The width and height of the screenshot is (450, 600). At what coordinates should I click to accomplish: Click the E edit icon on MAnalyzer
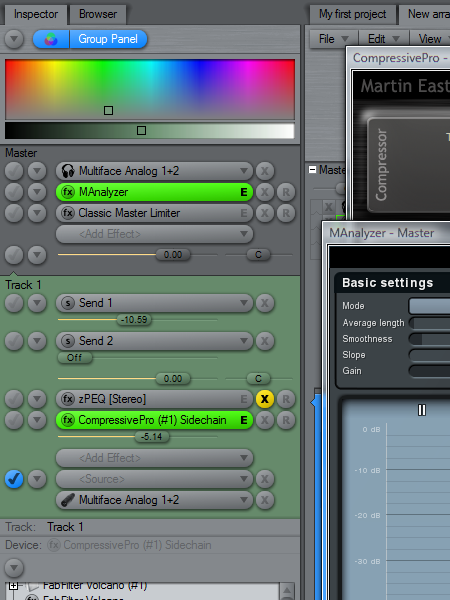point(243,192)
